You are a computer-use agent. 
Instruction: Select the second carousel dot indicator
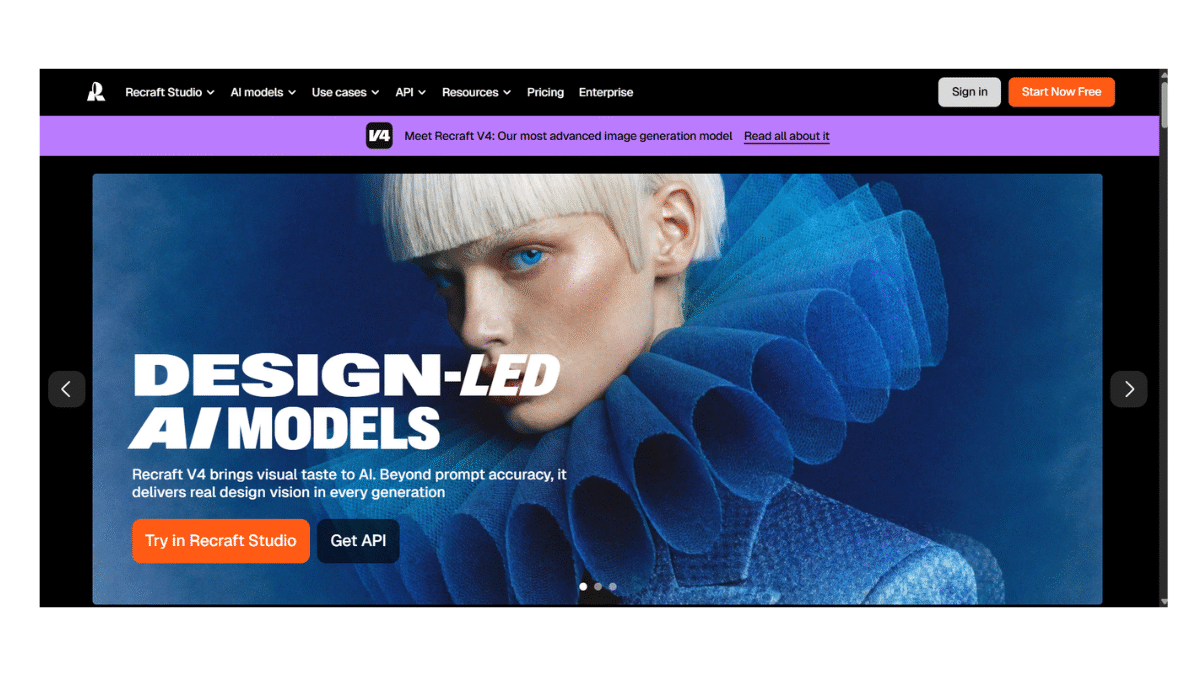coord(598,587)
